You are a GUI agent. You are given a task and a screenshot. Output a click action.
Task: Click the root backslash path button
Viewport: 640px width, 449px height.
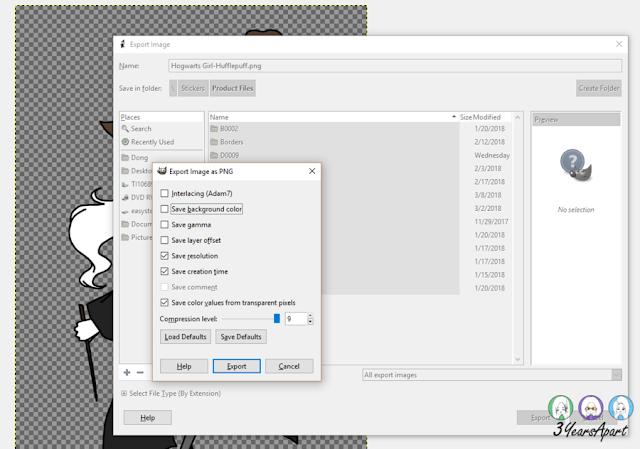(x=173, y=88)
